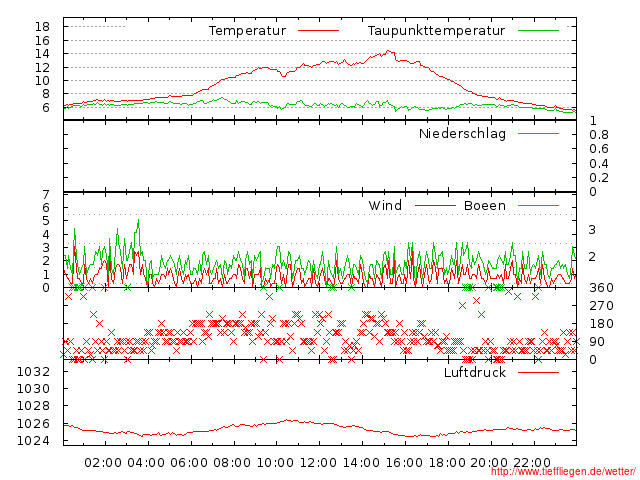
Task: Click the 10 temperature axis label
Action: click(42, 81)
